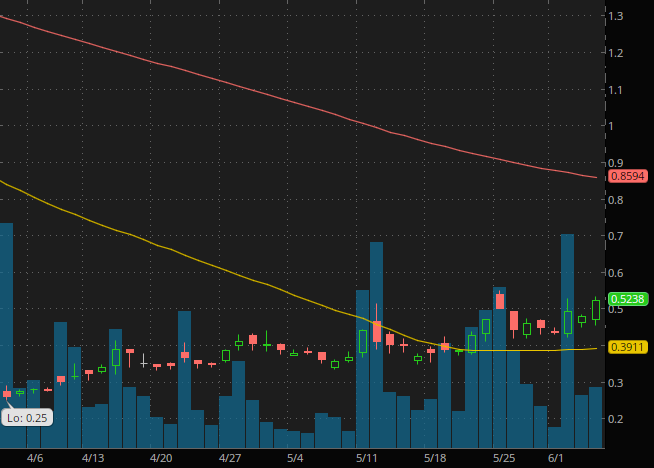Click the 0.7 price axis label
This screenshot has width=654, height=468.
coord(616,236)
